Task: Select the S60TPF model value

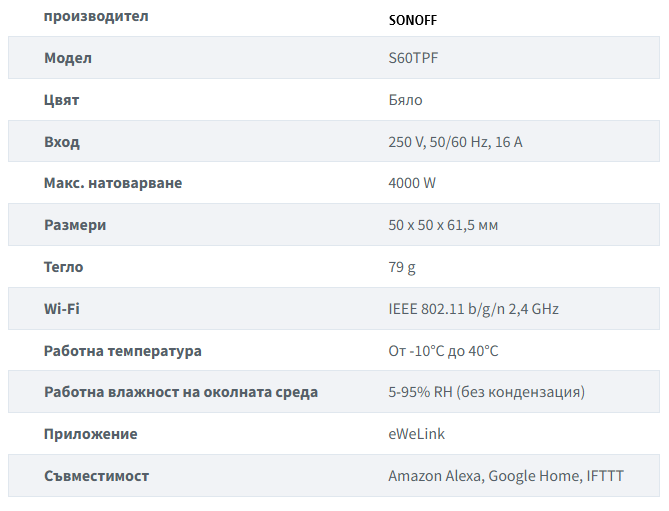Action: coord(413,58)
